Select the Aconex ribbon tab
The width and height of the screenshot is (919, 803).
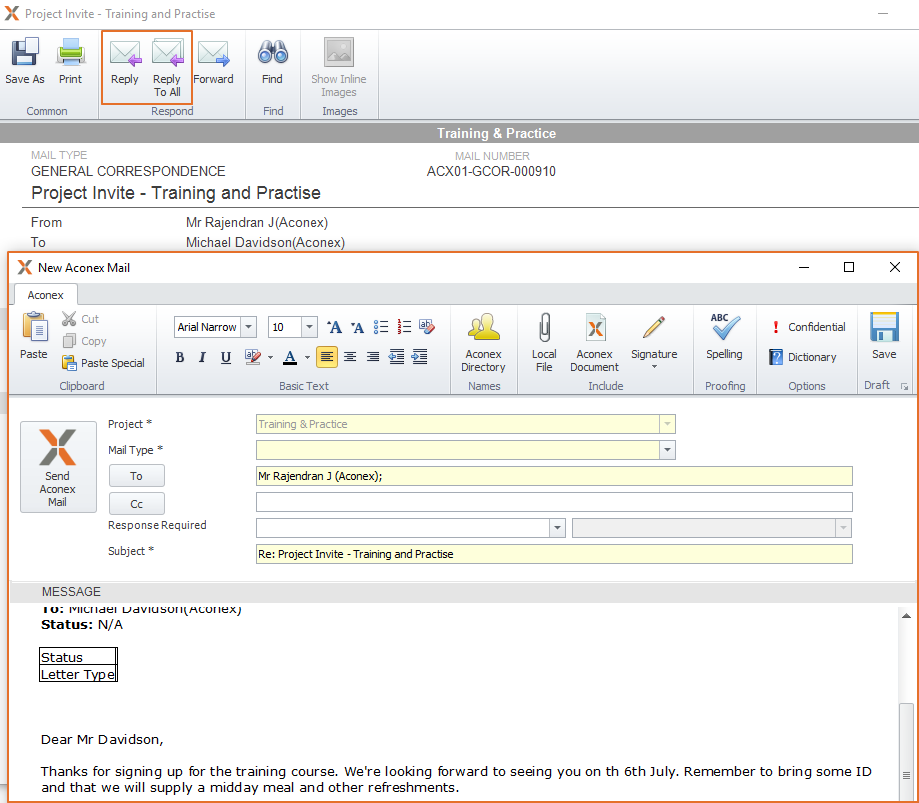point(46,295)
